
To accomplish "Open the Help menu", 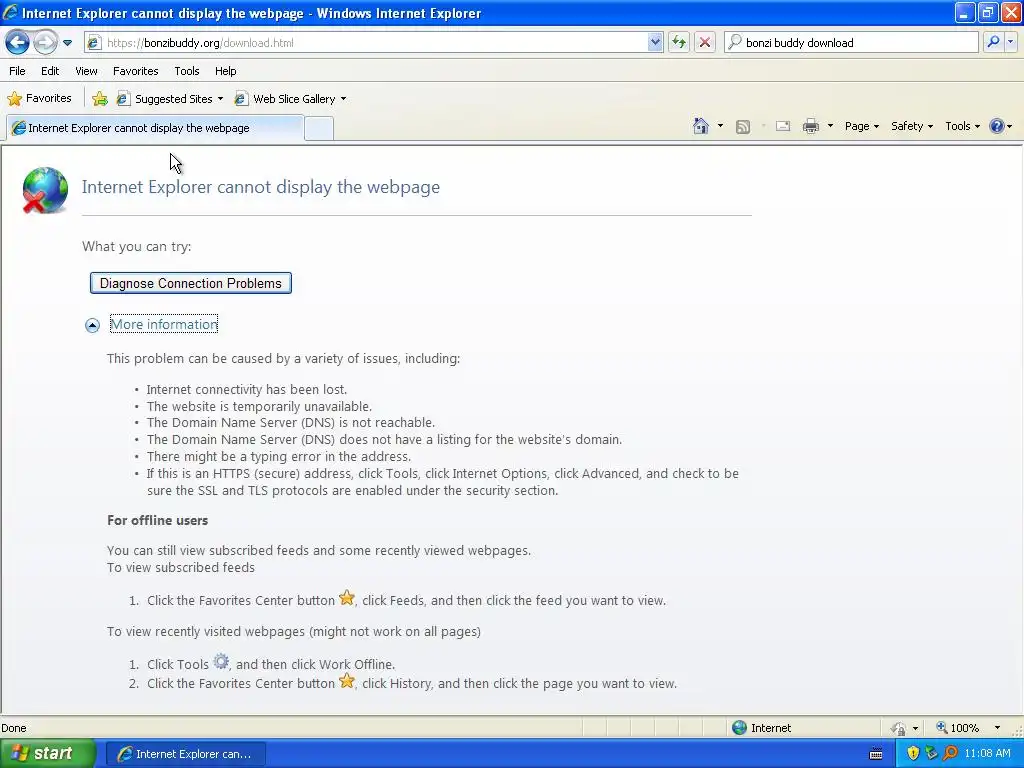I will click(225, 71).
